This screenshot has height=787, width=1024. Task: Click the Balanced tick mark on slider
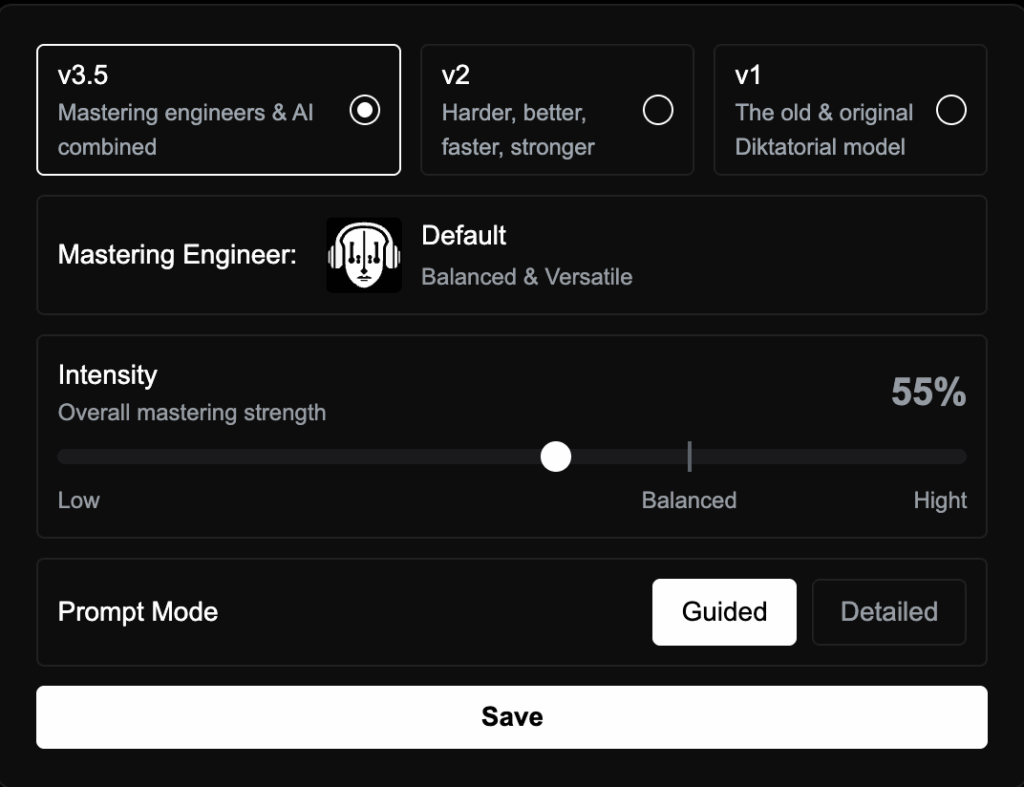click(689, 457)
